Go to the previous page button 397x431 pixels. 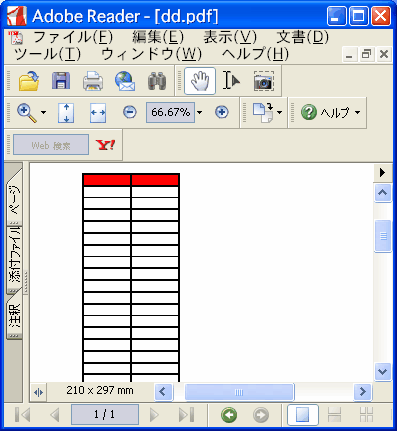click(x=54, y=415)
